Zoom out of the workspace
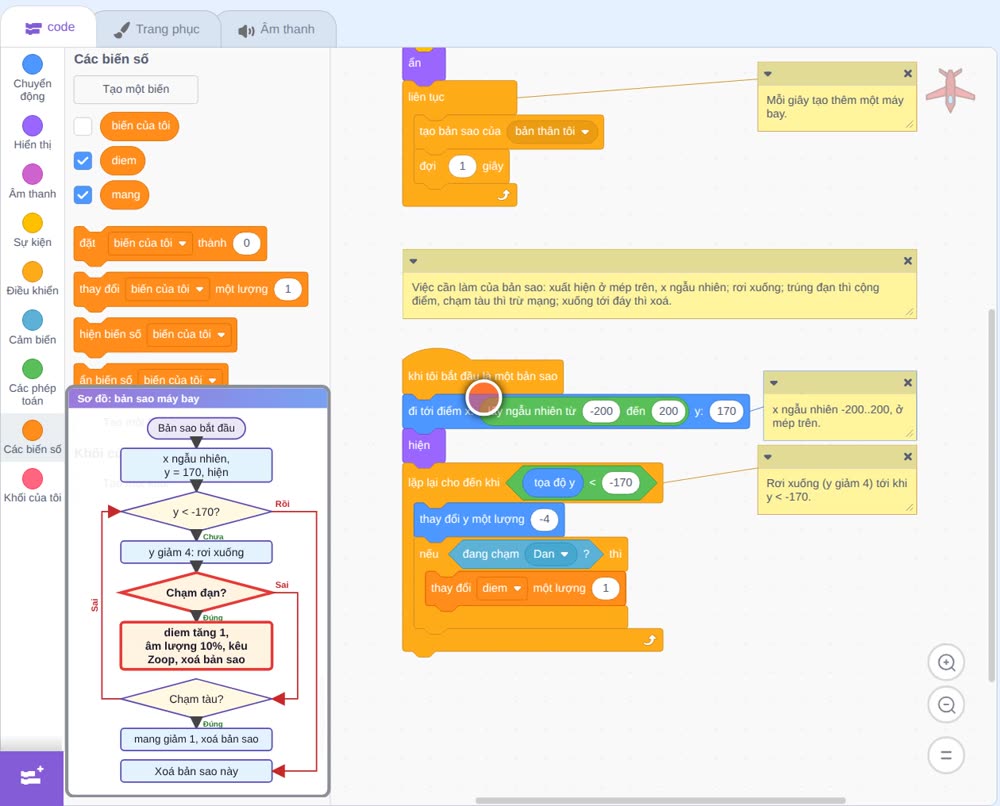The width and height of the screenshot is (1000, 806). 946,705
